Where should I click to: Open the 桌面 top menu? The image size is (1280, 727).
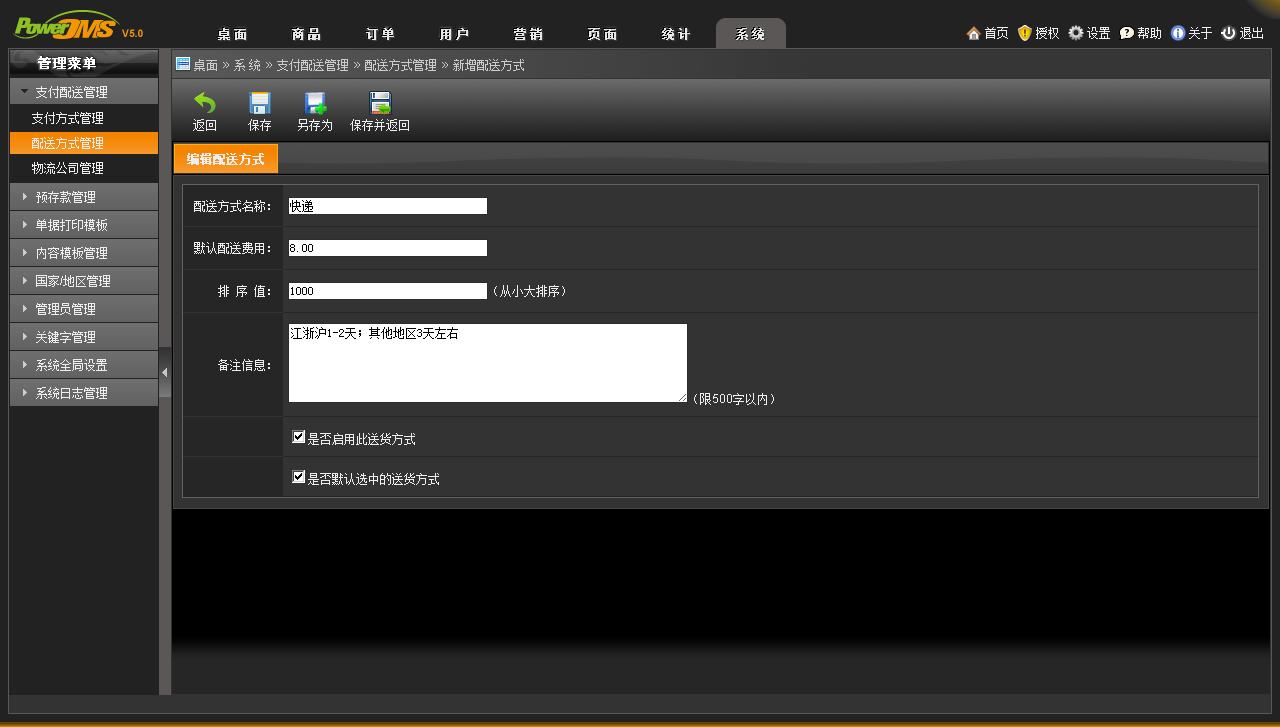232,34
